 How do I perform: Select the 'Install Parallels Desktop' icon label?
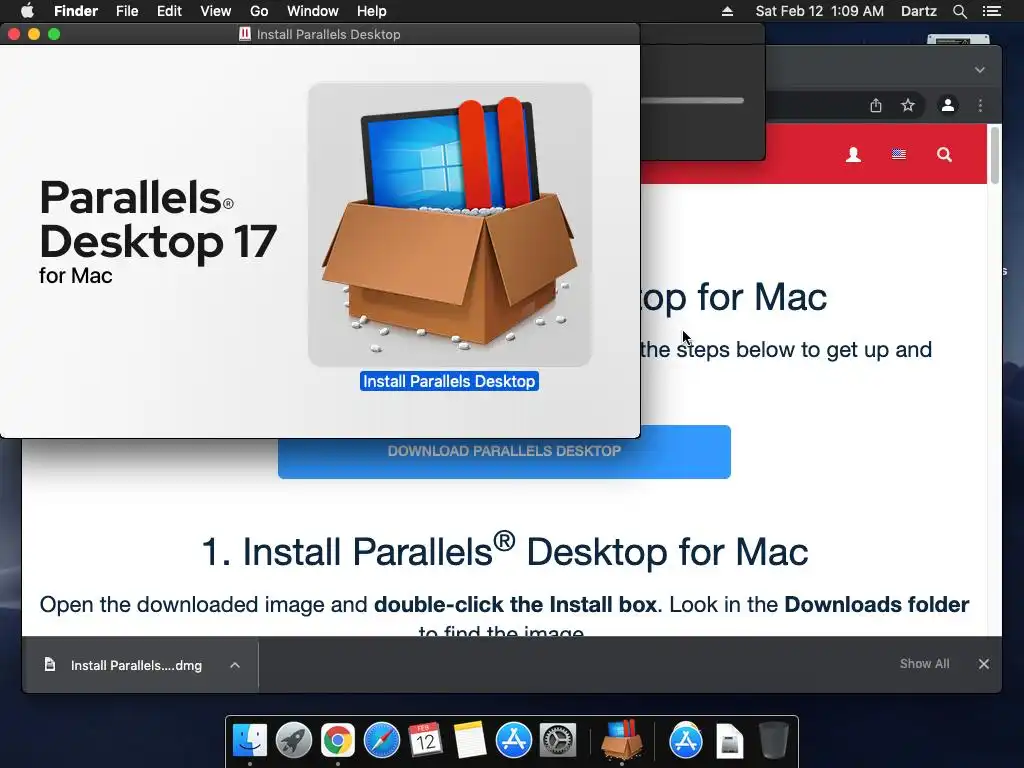449,381
